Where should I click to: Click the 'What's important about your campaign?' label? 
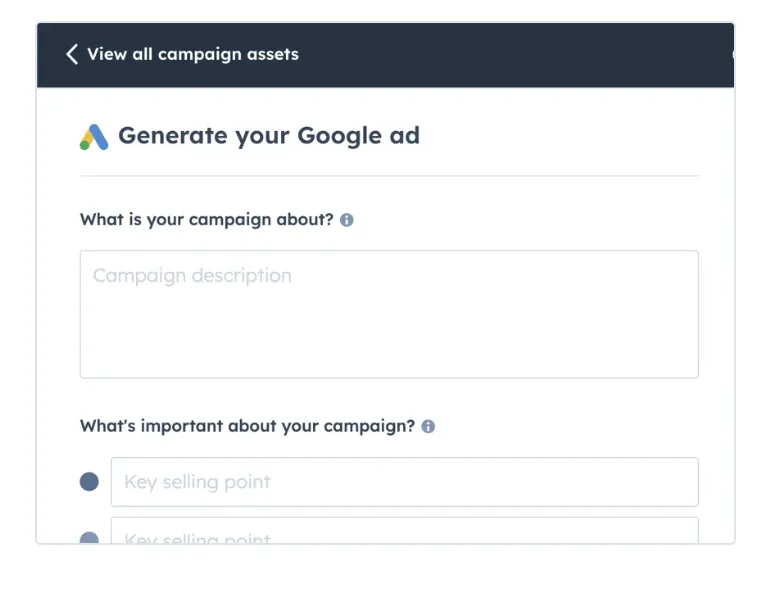pyautogui.click(x=247, y=426)
